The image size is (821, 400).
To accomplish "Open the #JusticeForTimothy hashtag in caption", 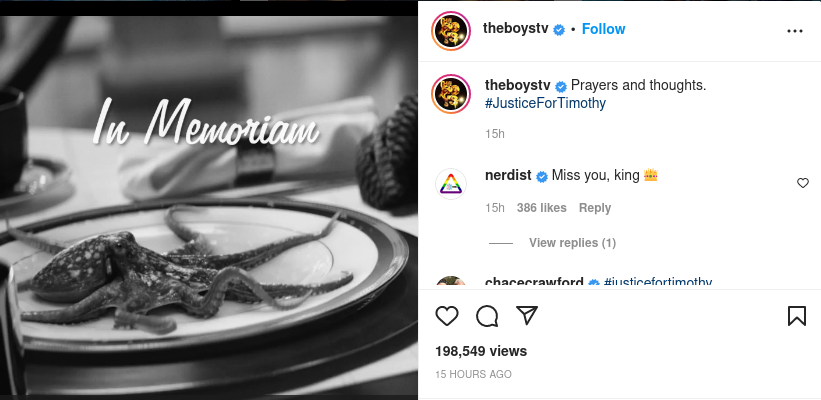I will (545, 103).
